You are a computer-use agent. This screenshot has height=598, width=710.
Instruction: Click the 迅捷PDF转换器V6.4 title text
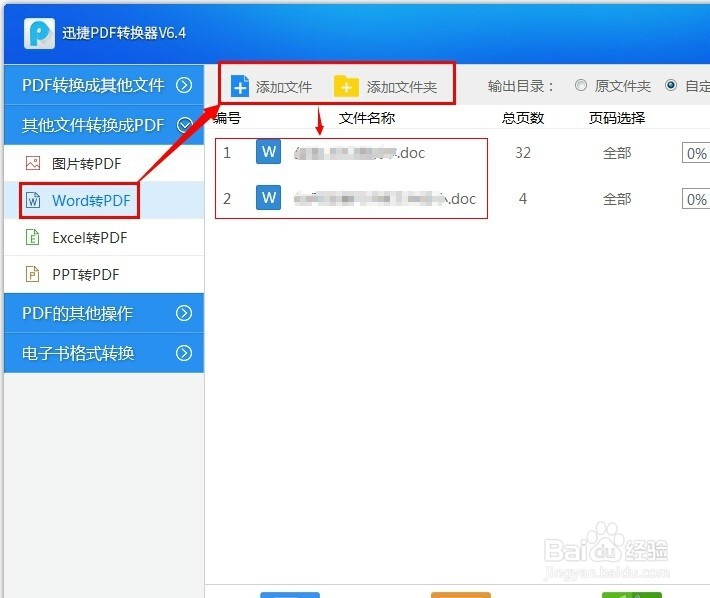point(124,33)
